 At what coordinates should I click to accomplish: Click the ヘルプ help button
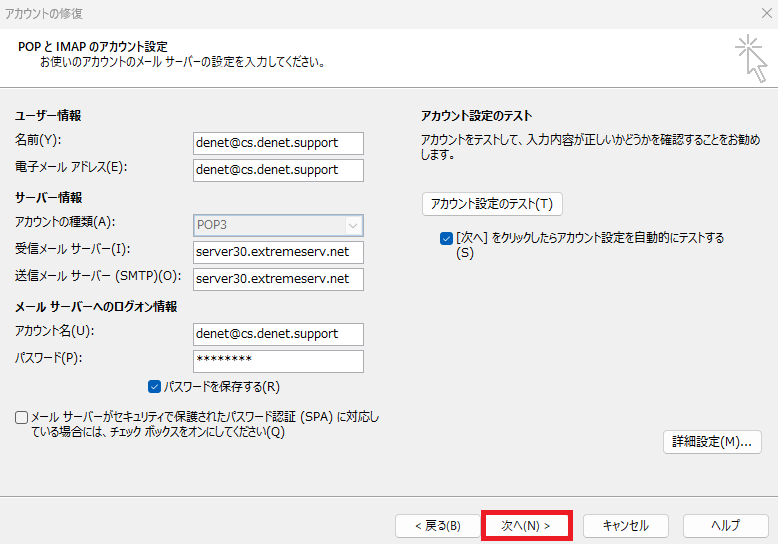(726, 526)
